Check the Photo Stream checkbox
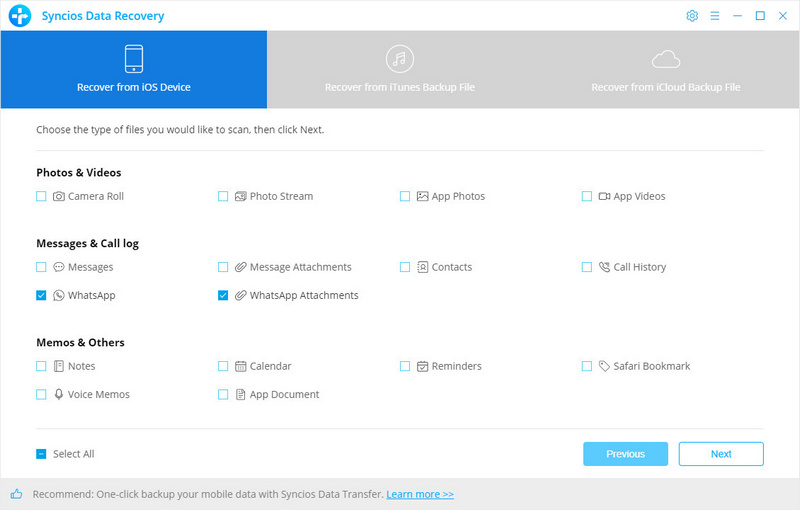Screen dimensions: 800x510 pos(223,196)
